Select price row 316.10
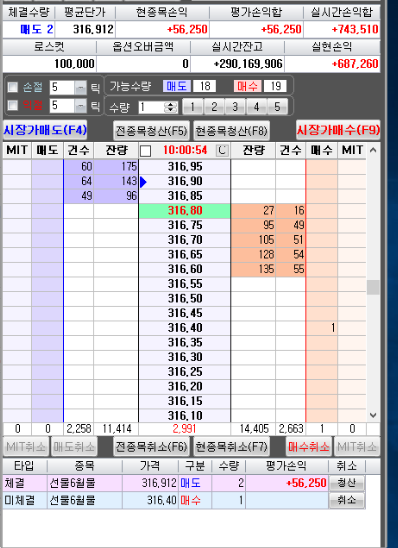 [184, 416]
